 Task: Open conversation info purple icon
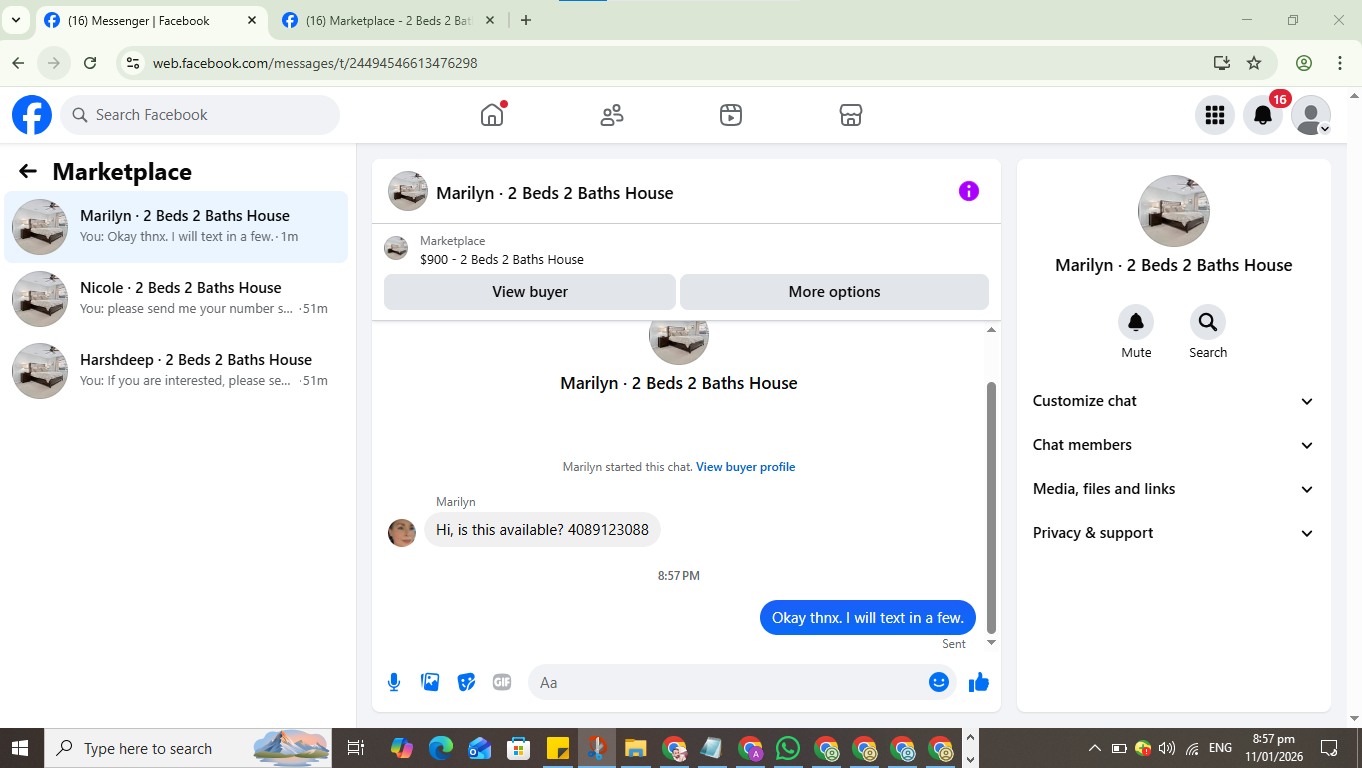coord(969,191)
